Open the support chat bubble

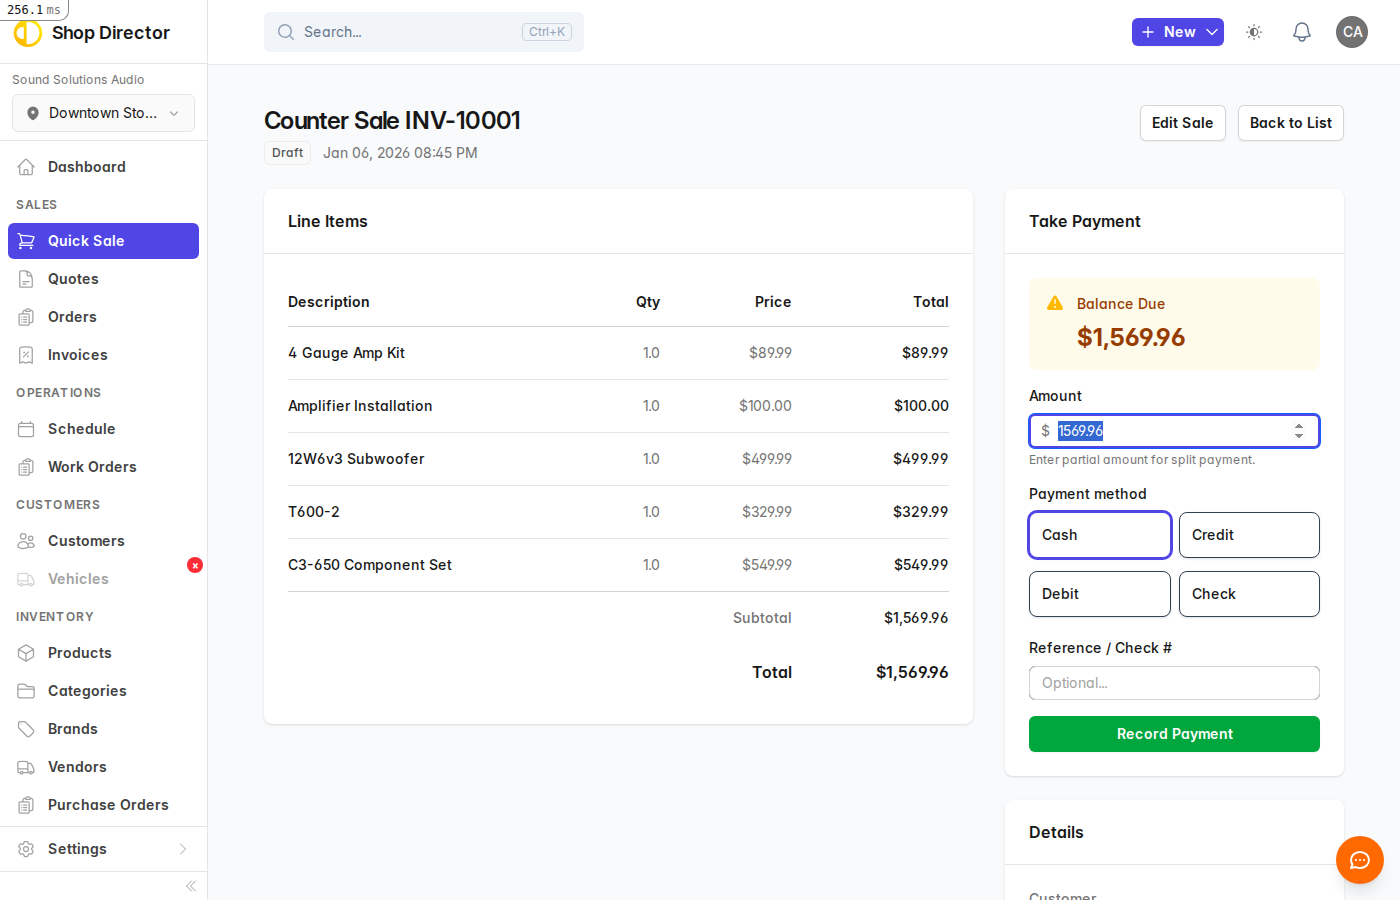click(1359, 860)
